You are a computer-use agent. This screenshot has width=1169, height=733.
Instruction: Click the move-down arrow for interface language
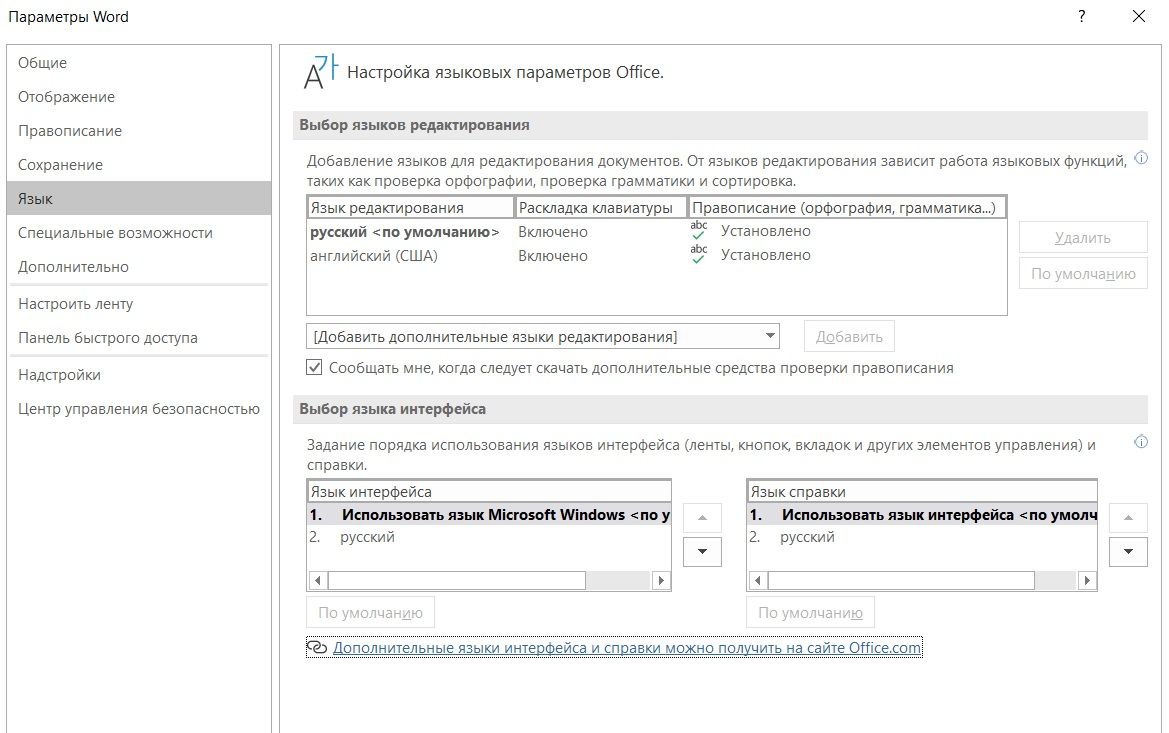(x=702, y=552)
